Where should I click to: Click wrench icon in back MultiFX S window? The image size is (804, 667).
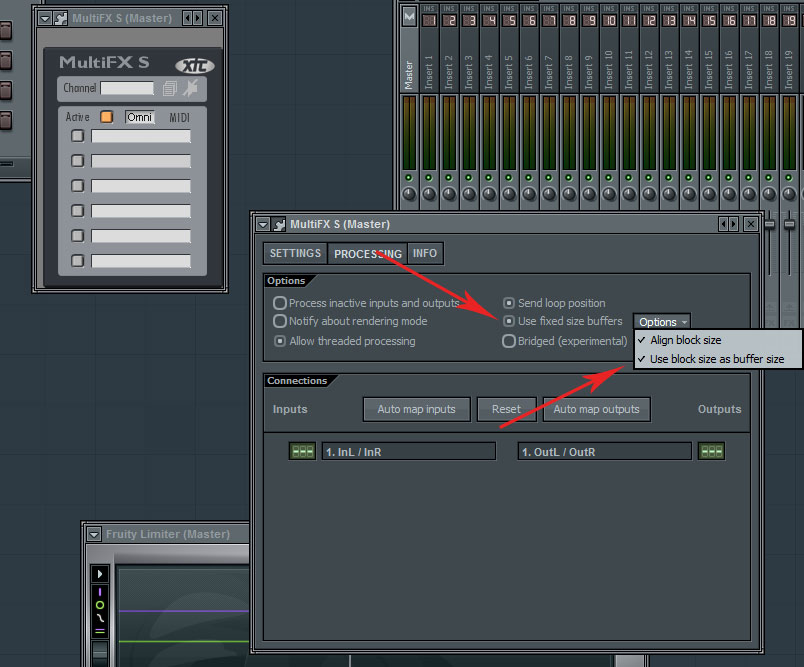tap(61, 18)
